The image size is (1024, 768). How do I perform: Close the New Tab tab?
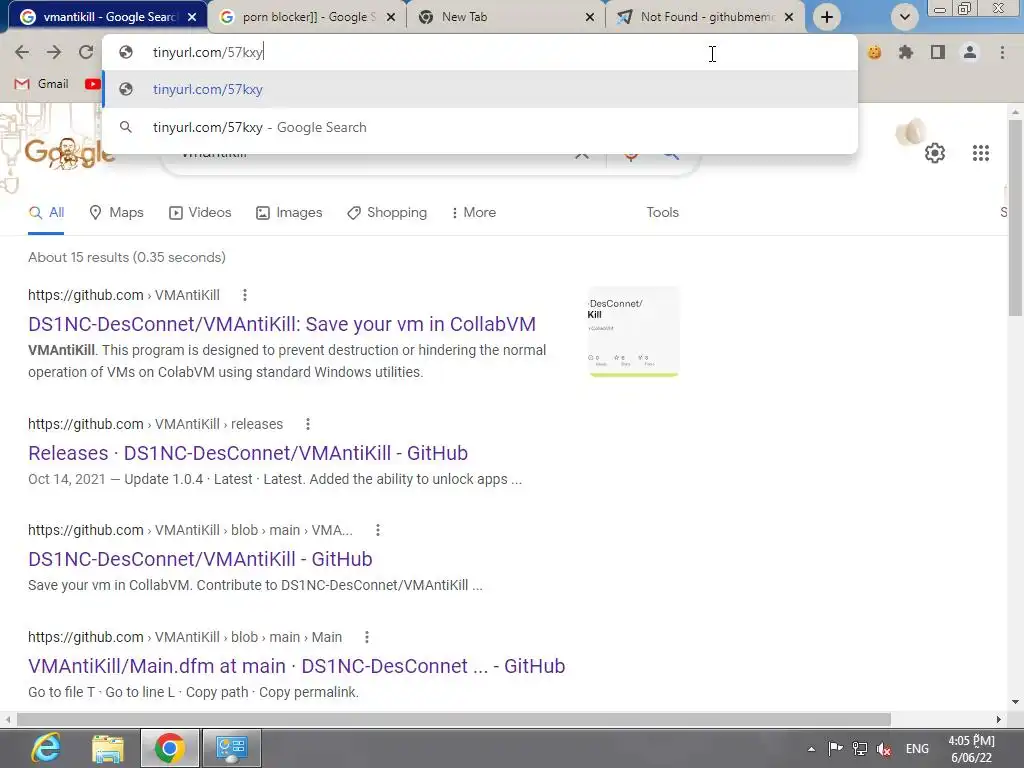point(590,17)
